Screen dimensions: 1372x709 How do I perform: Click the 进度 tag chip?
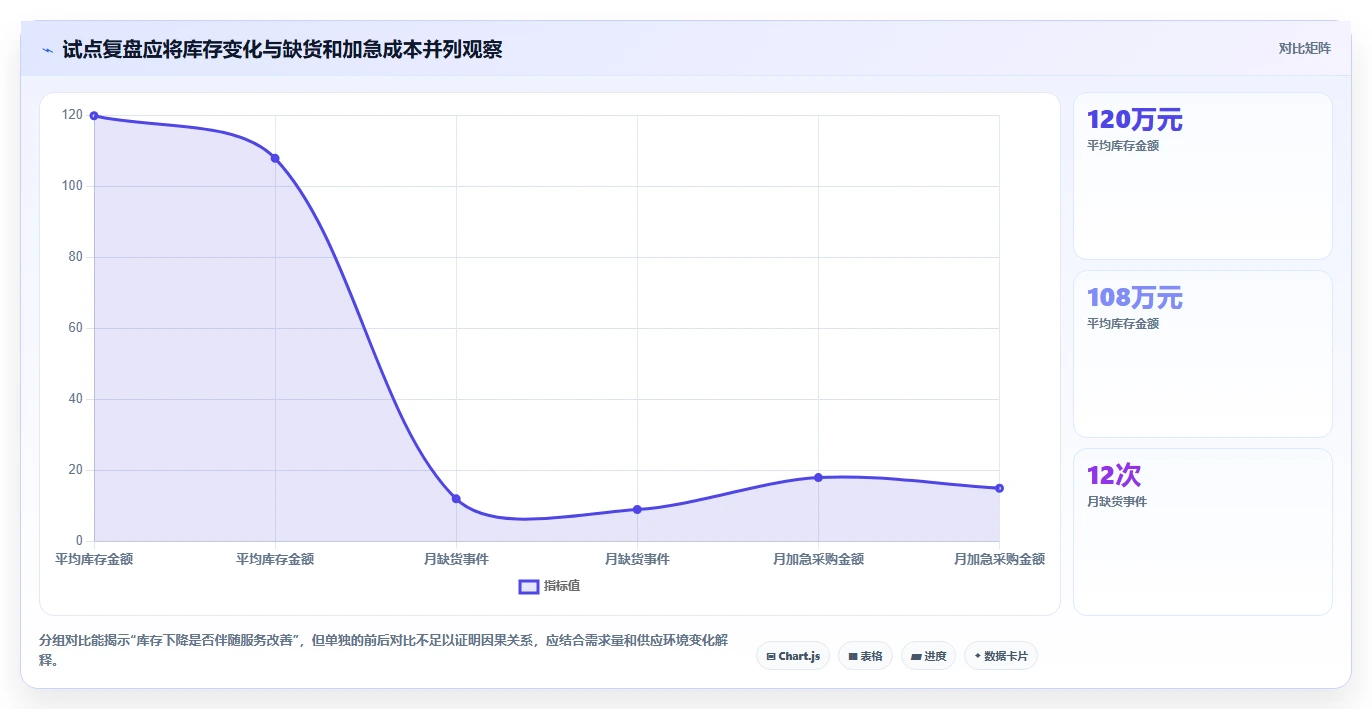[928, 656]
